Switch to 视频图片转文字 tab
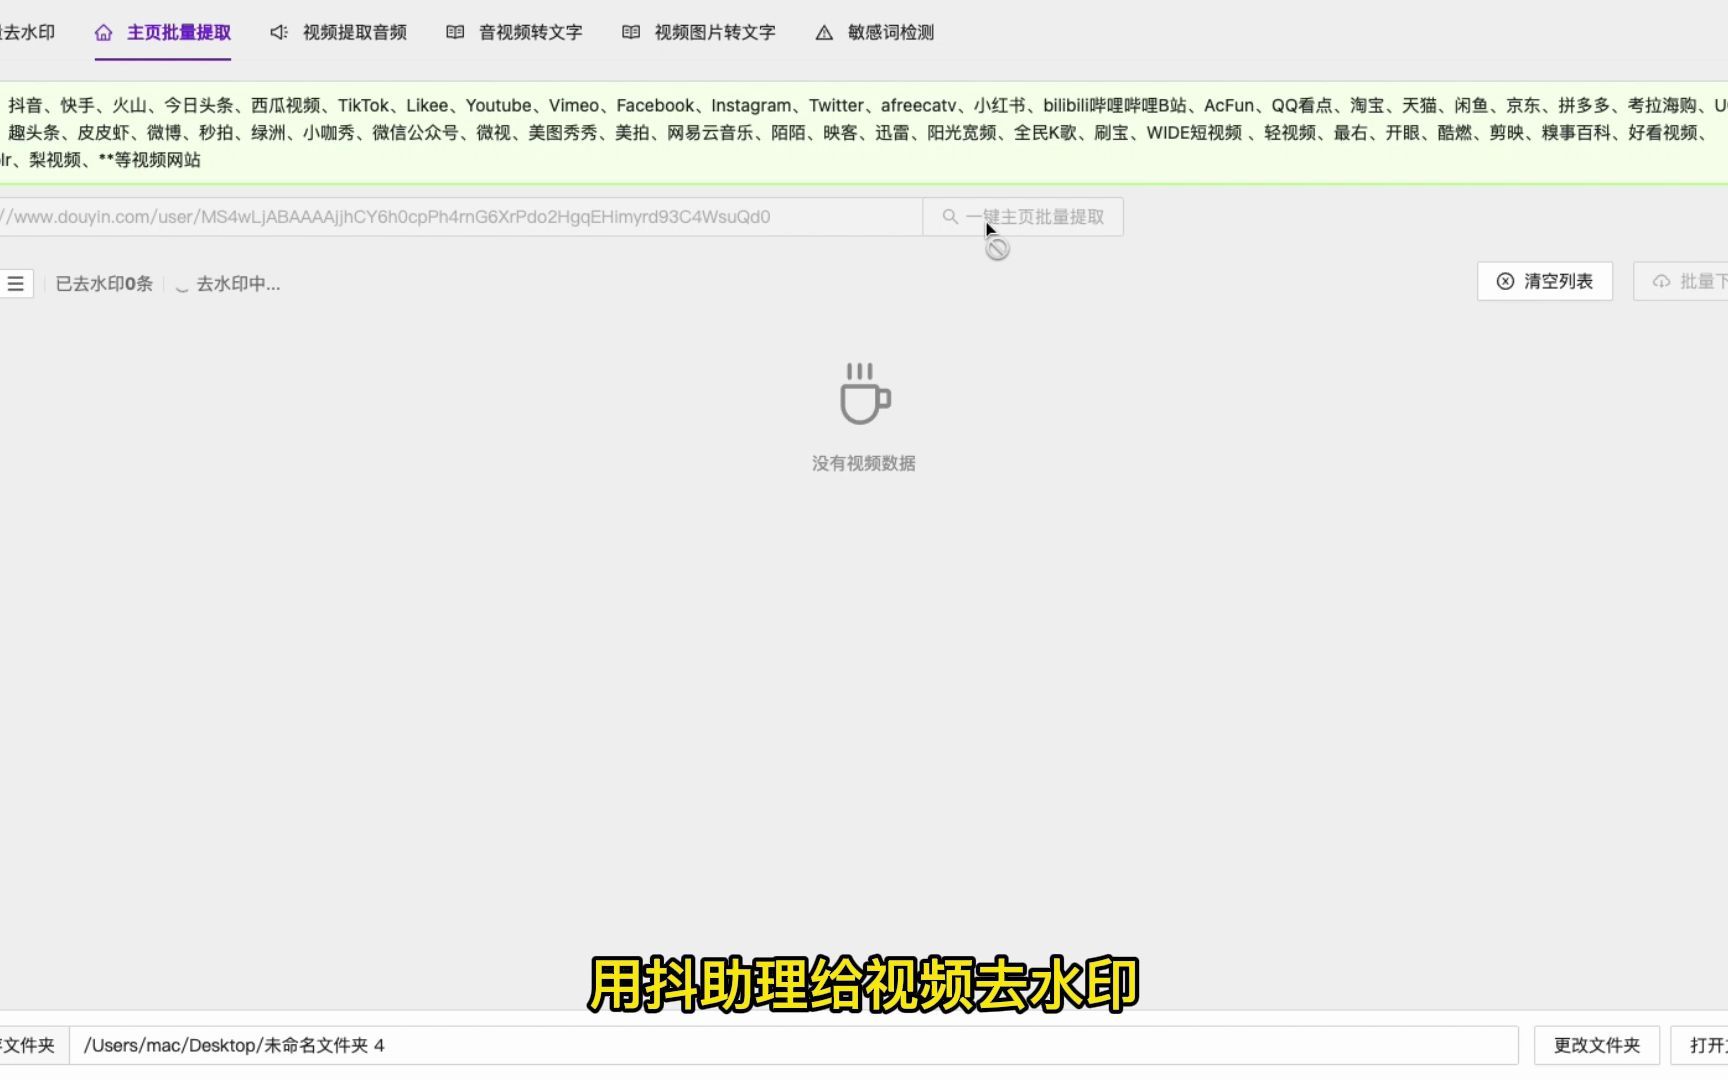This screenshot has height=1080, width=1728. pos(698,33)
